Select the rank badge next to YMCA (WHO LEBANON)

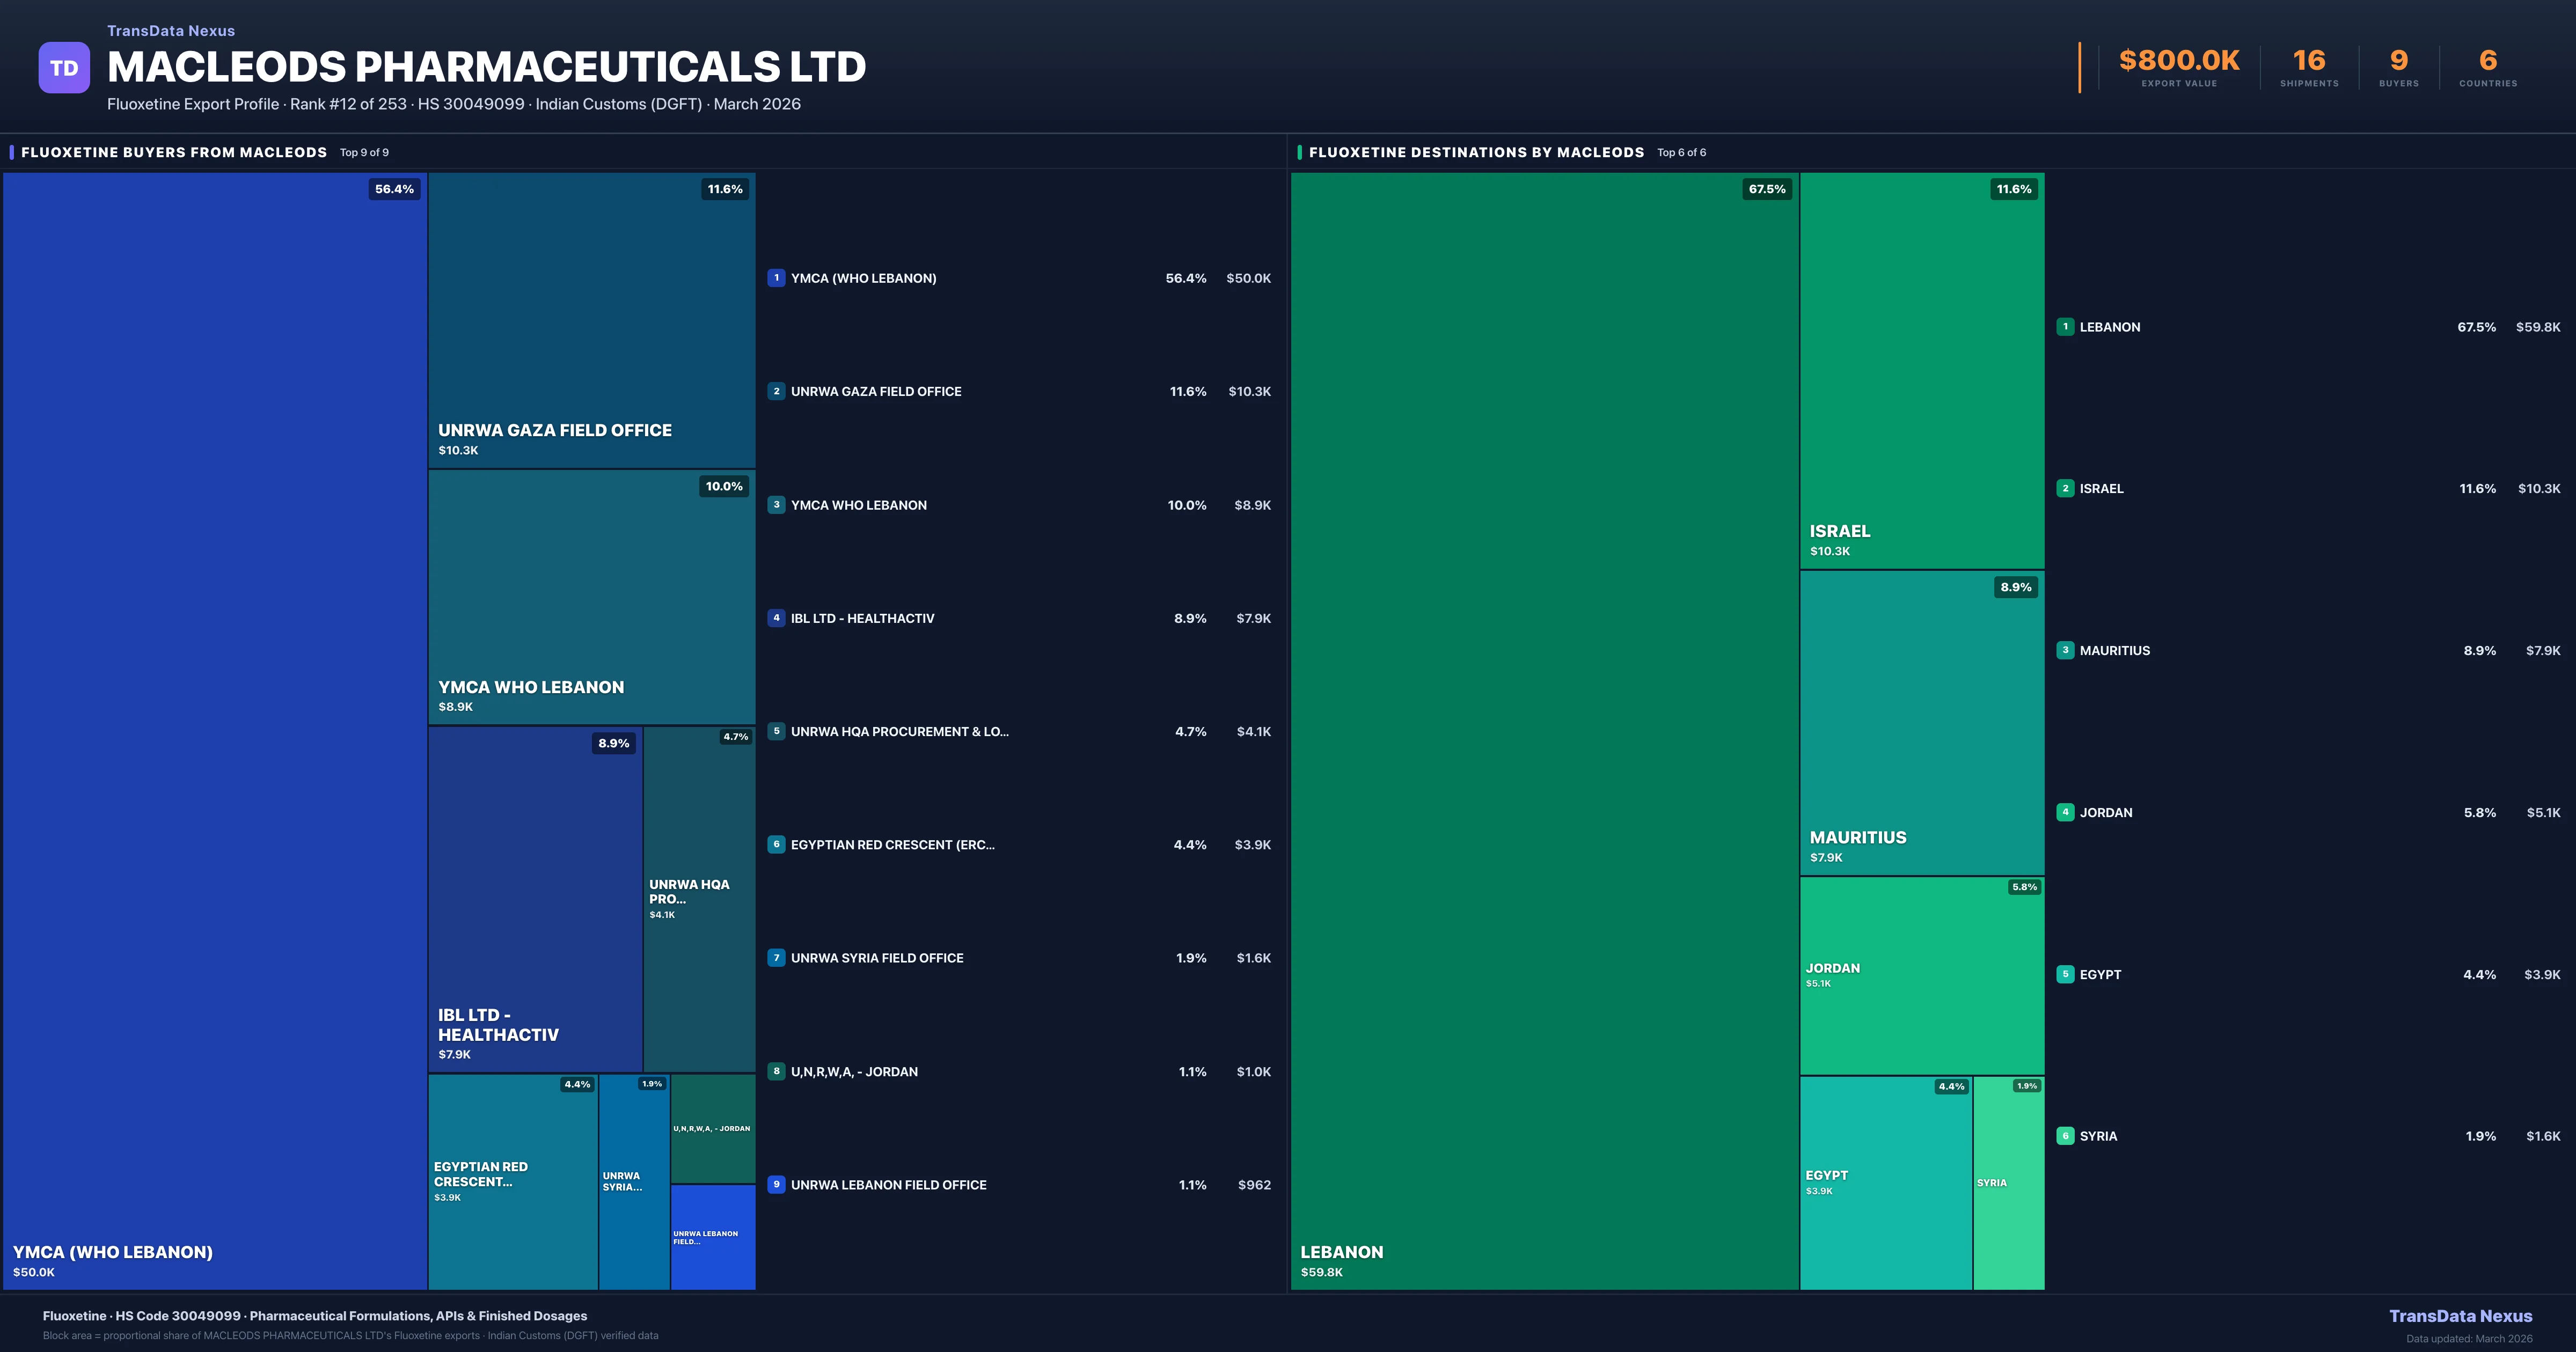777,278
